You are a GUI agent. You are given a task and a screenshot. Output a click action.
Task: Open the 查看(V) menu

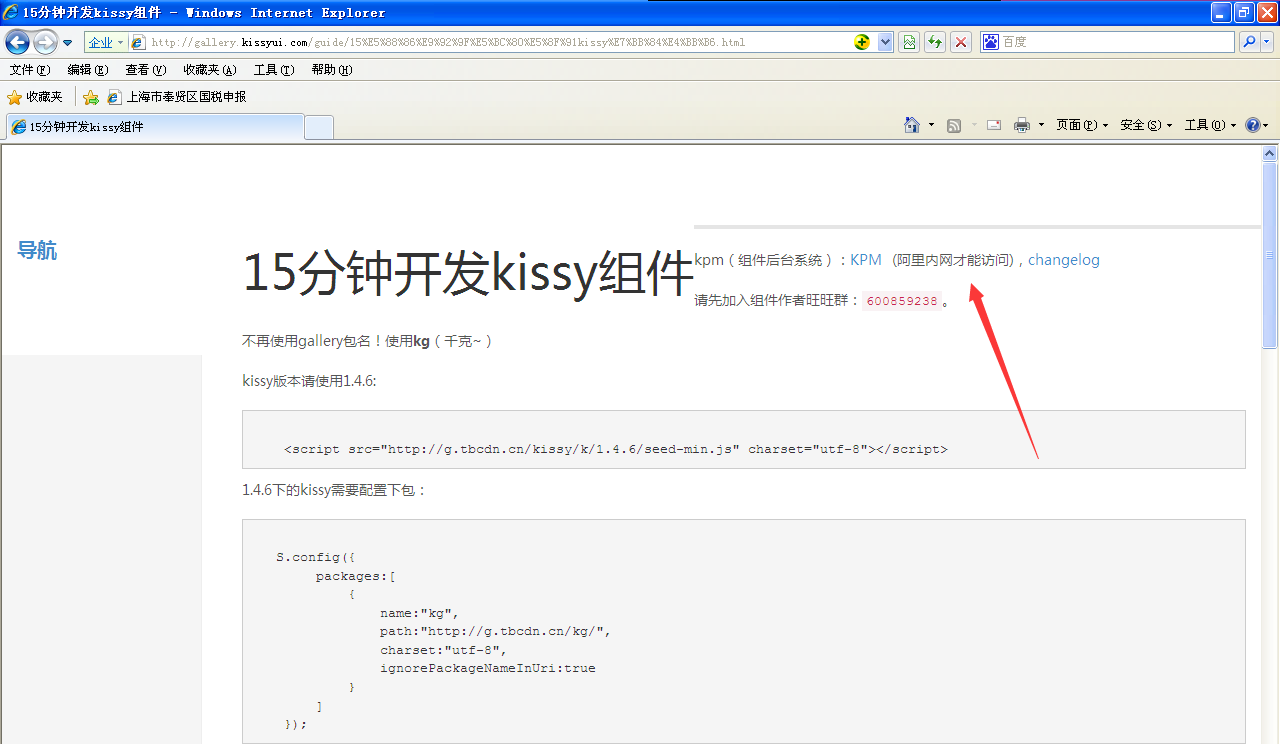click(146, 70)
